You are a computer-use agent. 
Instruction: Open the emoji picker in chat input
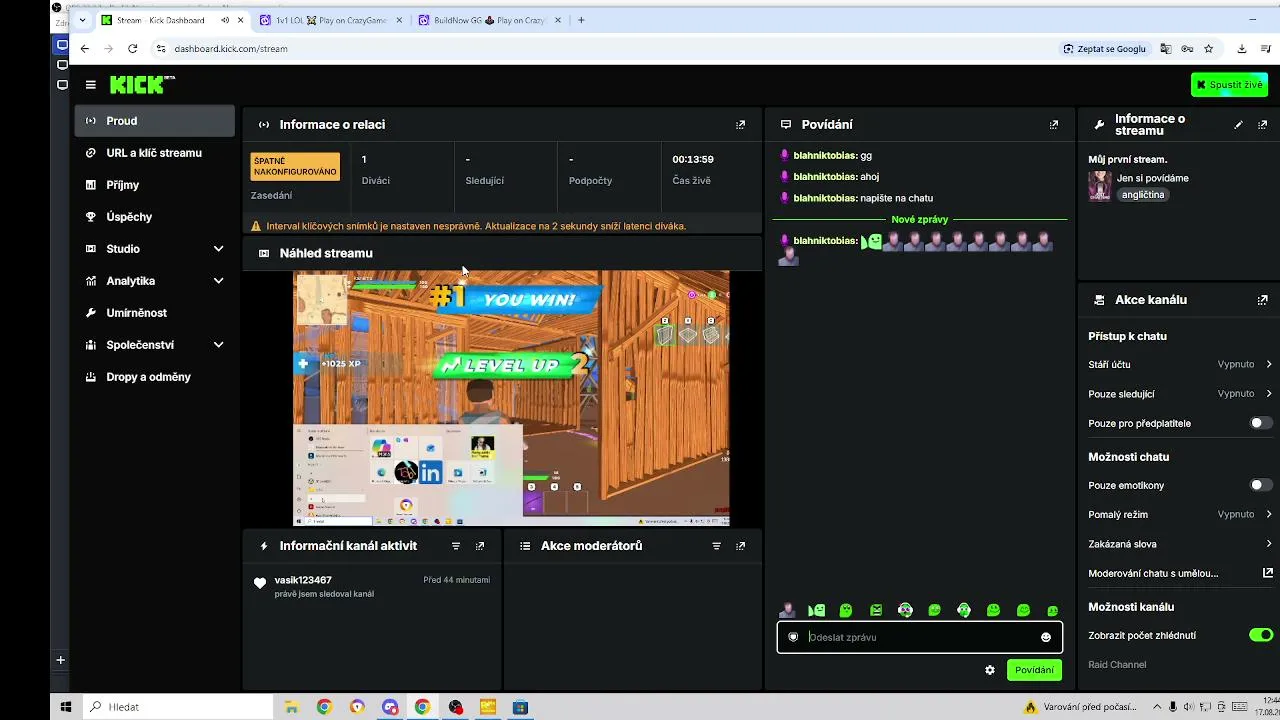[x=1046, y=637]
